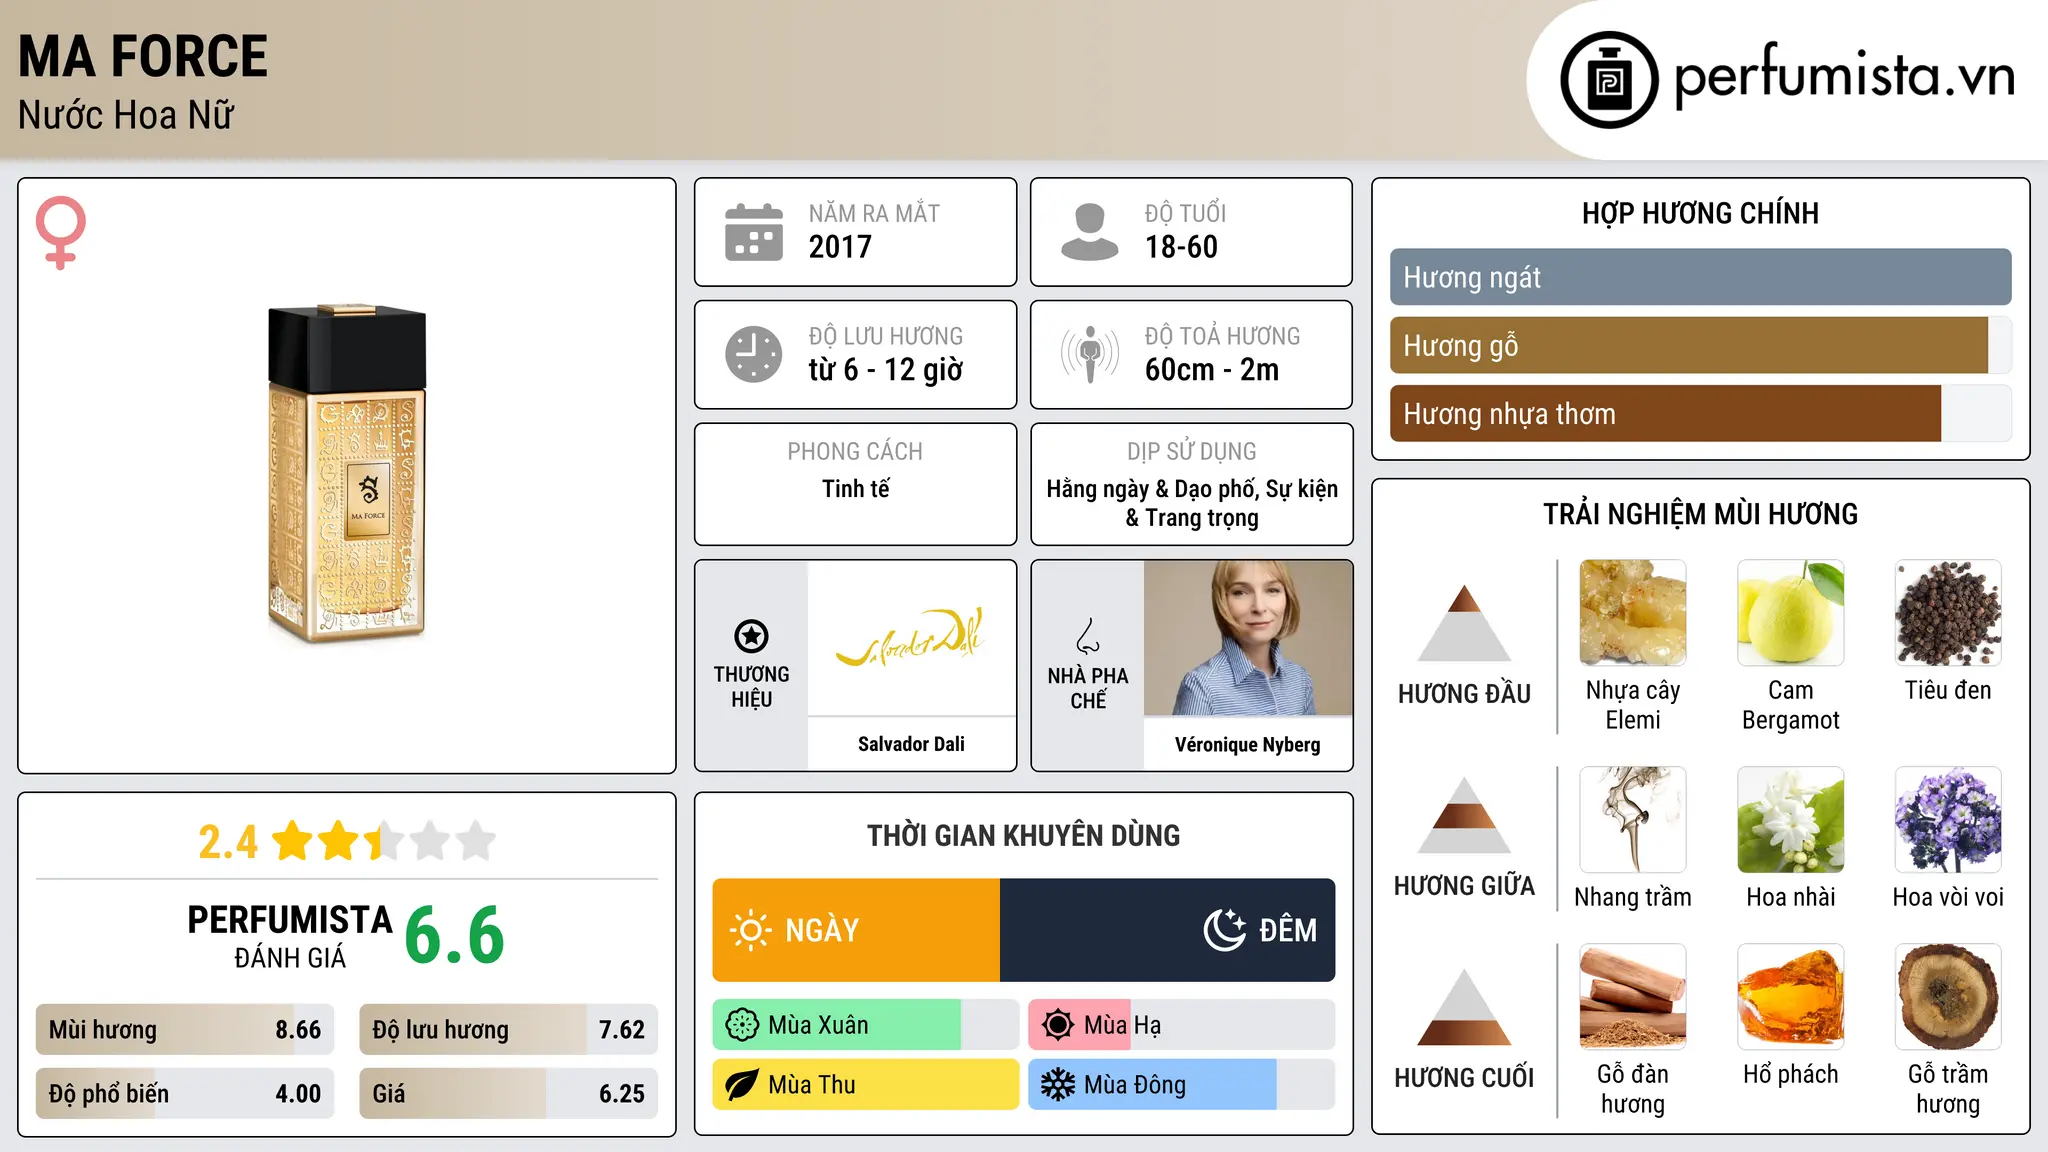Click the MA FORCE title
Screen dimensions: 2048x1152
tap(143, 56)
